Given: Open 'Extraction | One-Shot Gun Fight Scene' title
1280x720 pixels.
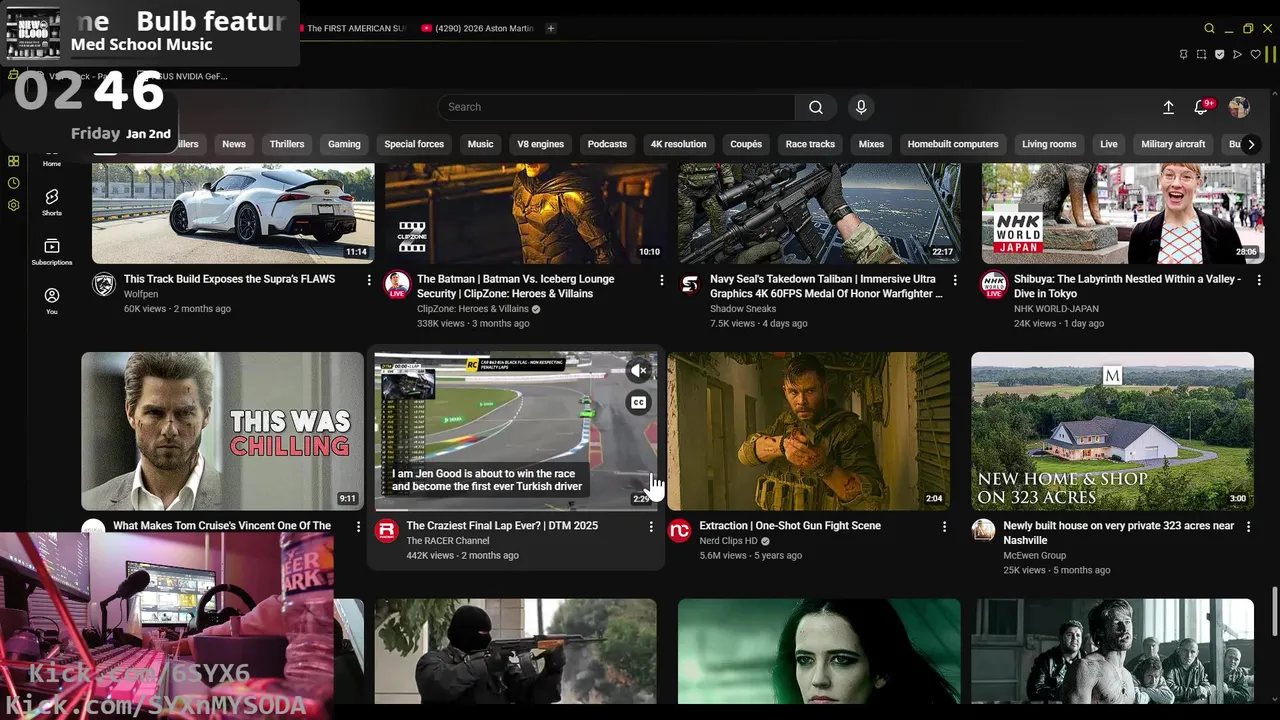Looking at the screenshot, I should click(790, 526).
